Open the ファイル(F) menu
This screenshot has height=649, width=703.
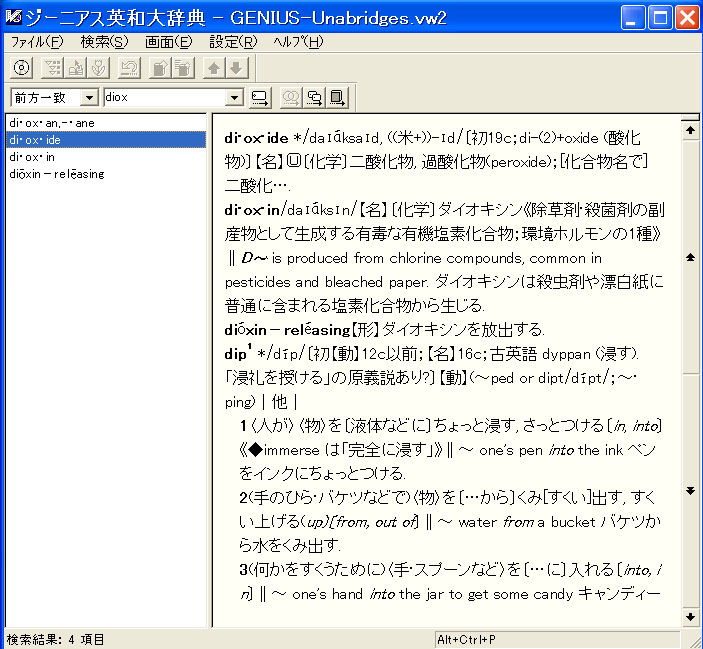[x=36, y=42]
